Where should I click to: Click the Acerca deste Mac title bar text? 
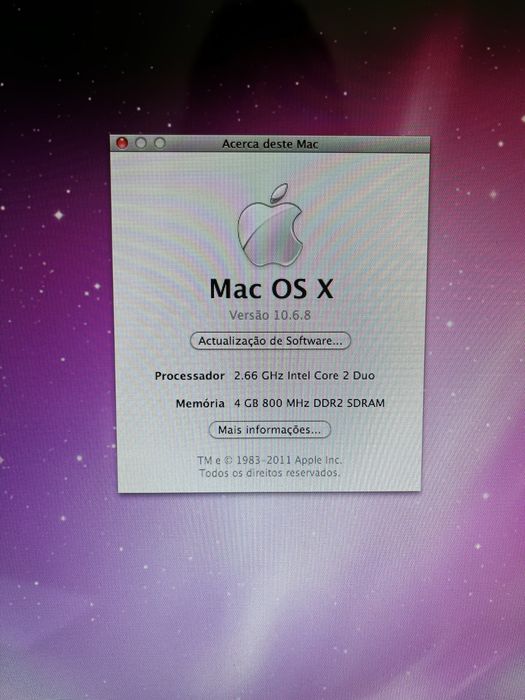pos(270,144)
